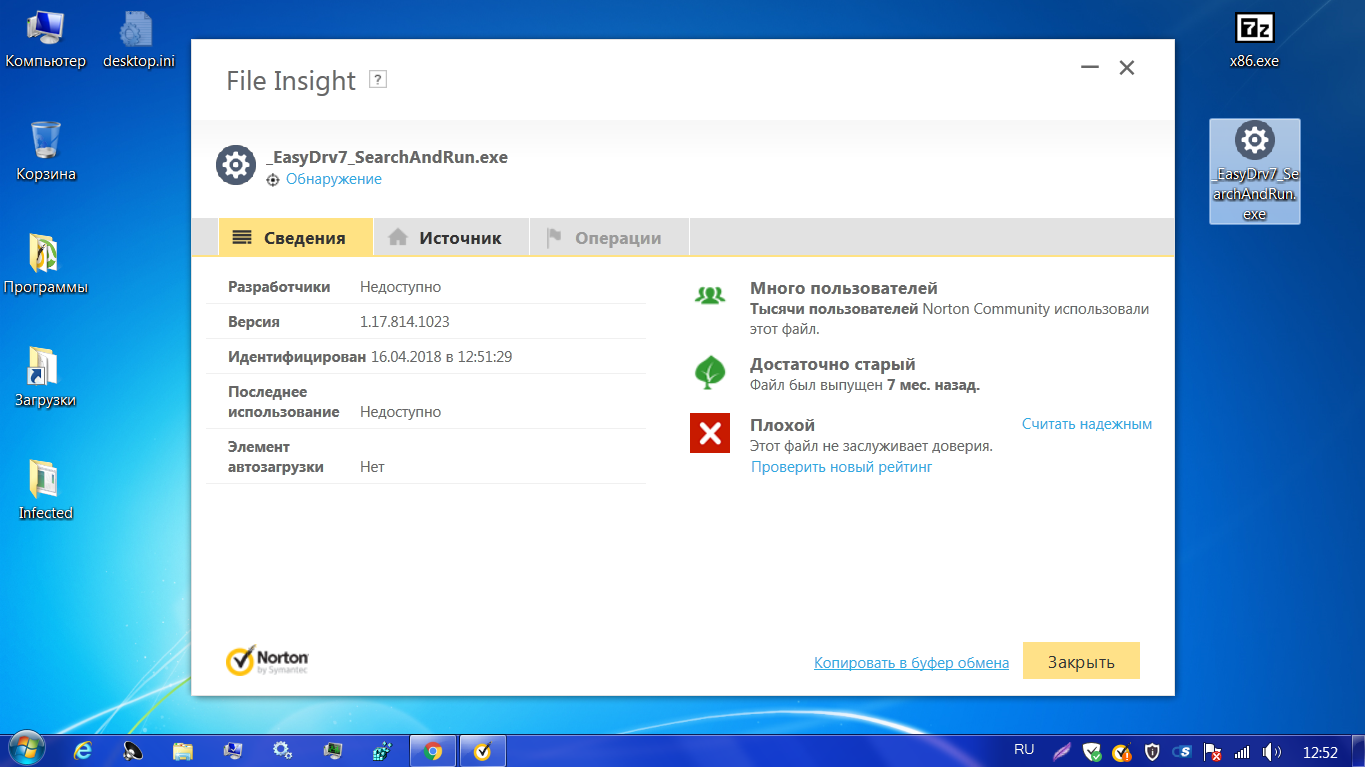The width and height of the screenshot is (1365, 767).
Task: Click the Google Chrome taskbar icon
Action: [433, 750]
